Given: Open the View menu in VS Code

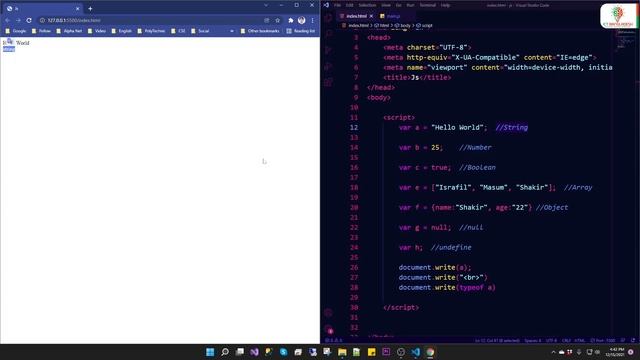Looking at the screenshot, I should point(386,5).
